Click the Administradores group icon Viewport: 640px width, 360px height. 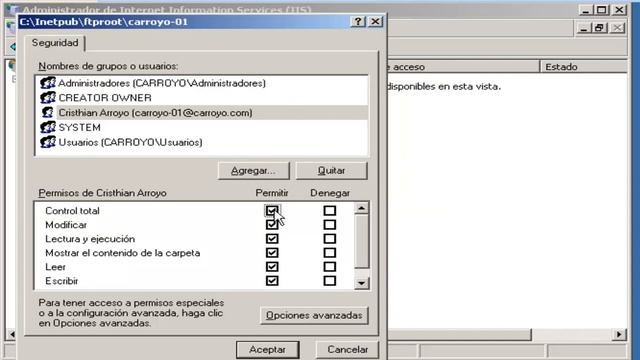coord(48,83)
